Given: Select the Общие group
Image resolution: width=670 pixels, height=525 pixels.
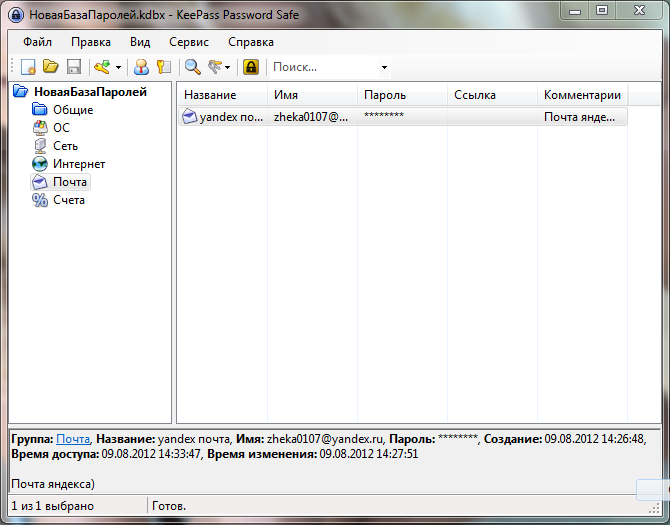Looking at the screenshot, I should 73,110.
